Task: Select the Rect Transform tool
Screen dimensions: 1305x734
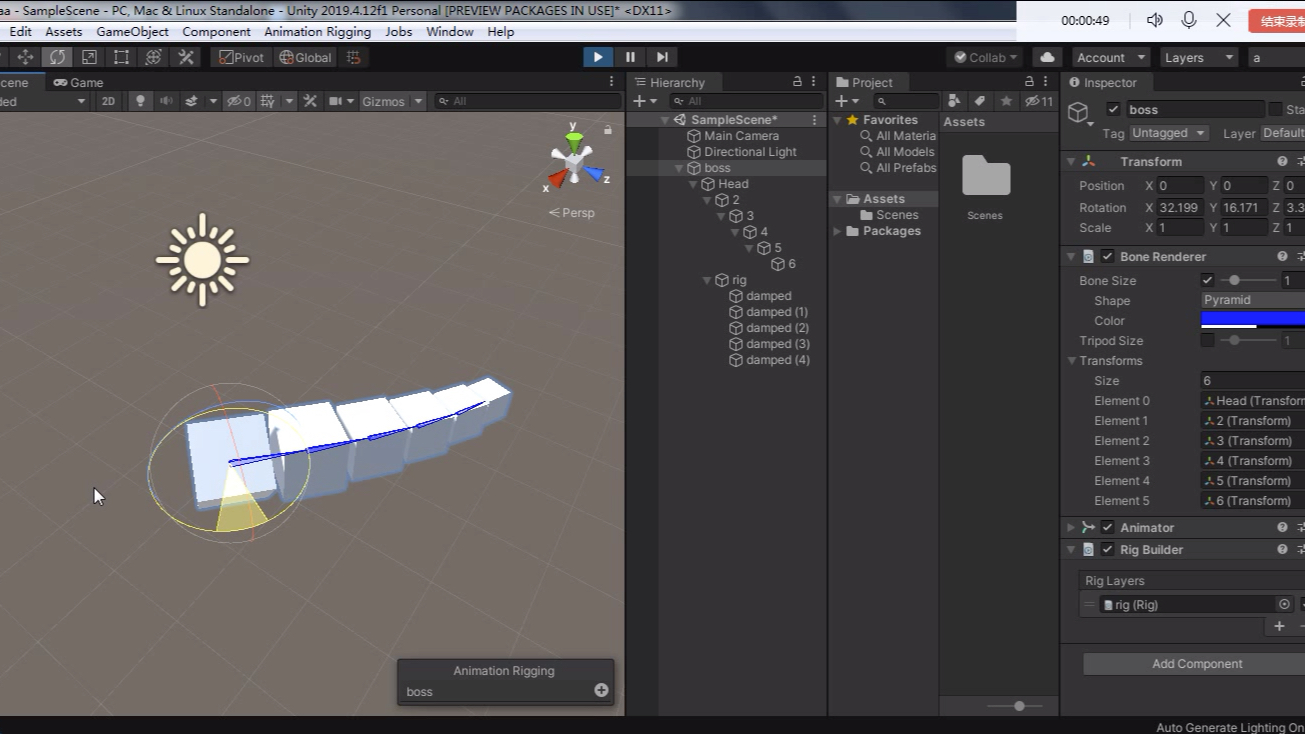Action: tap(121, 57)
